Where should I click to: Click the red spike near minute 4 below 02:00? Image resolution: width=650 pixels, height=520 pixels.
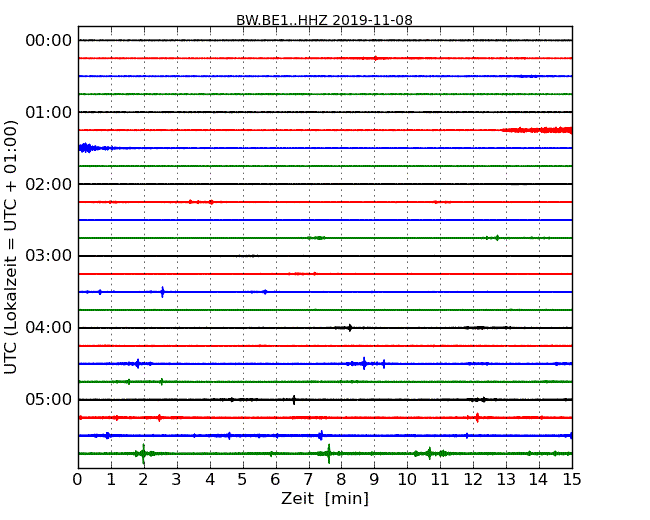click(211, 202)
